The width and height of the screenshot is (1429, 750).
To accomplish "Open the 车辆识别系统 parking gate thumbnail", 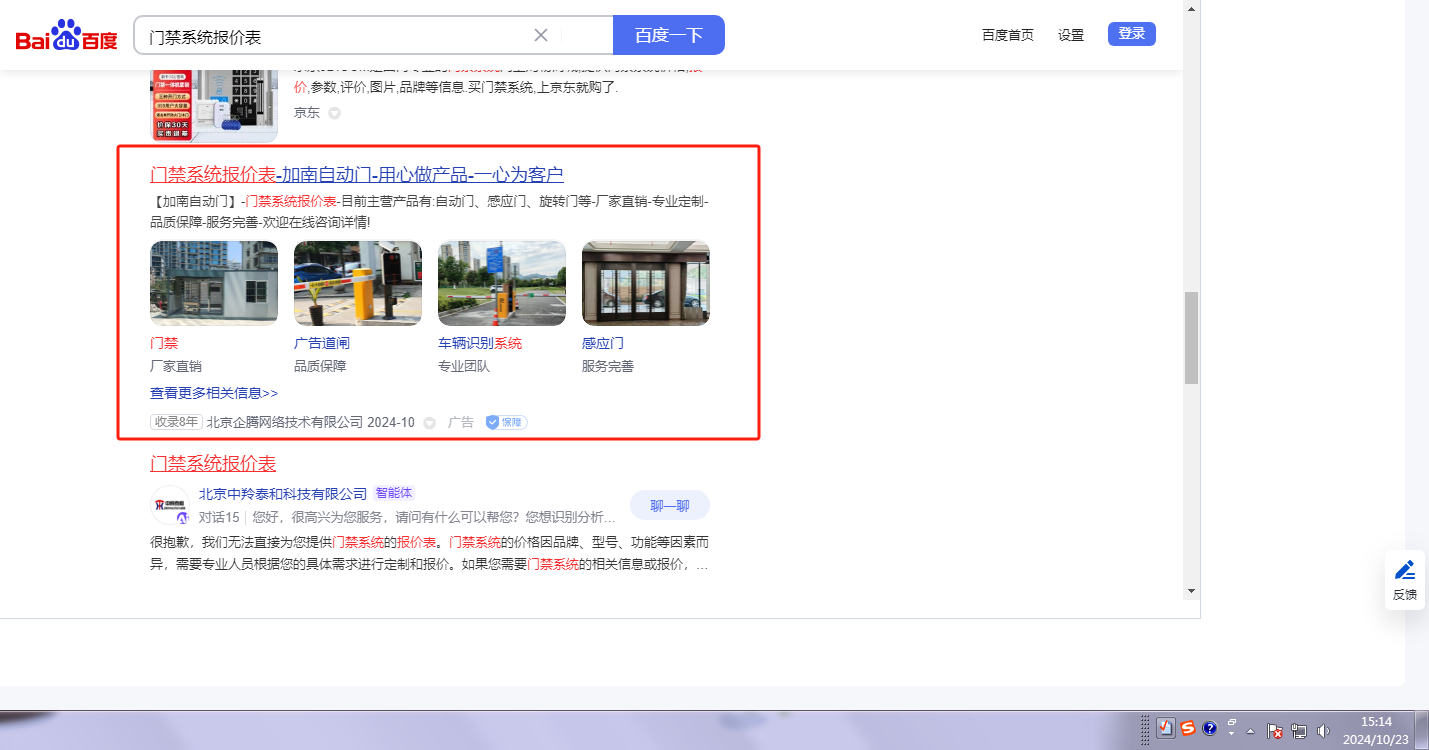I will point(502,283).
